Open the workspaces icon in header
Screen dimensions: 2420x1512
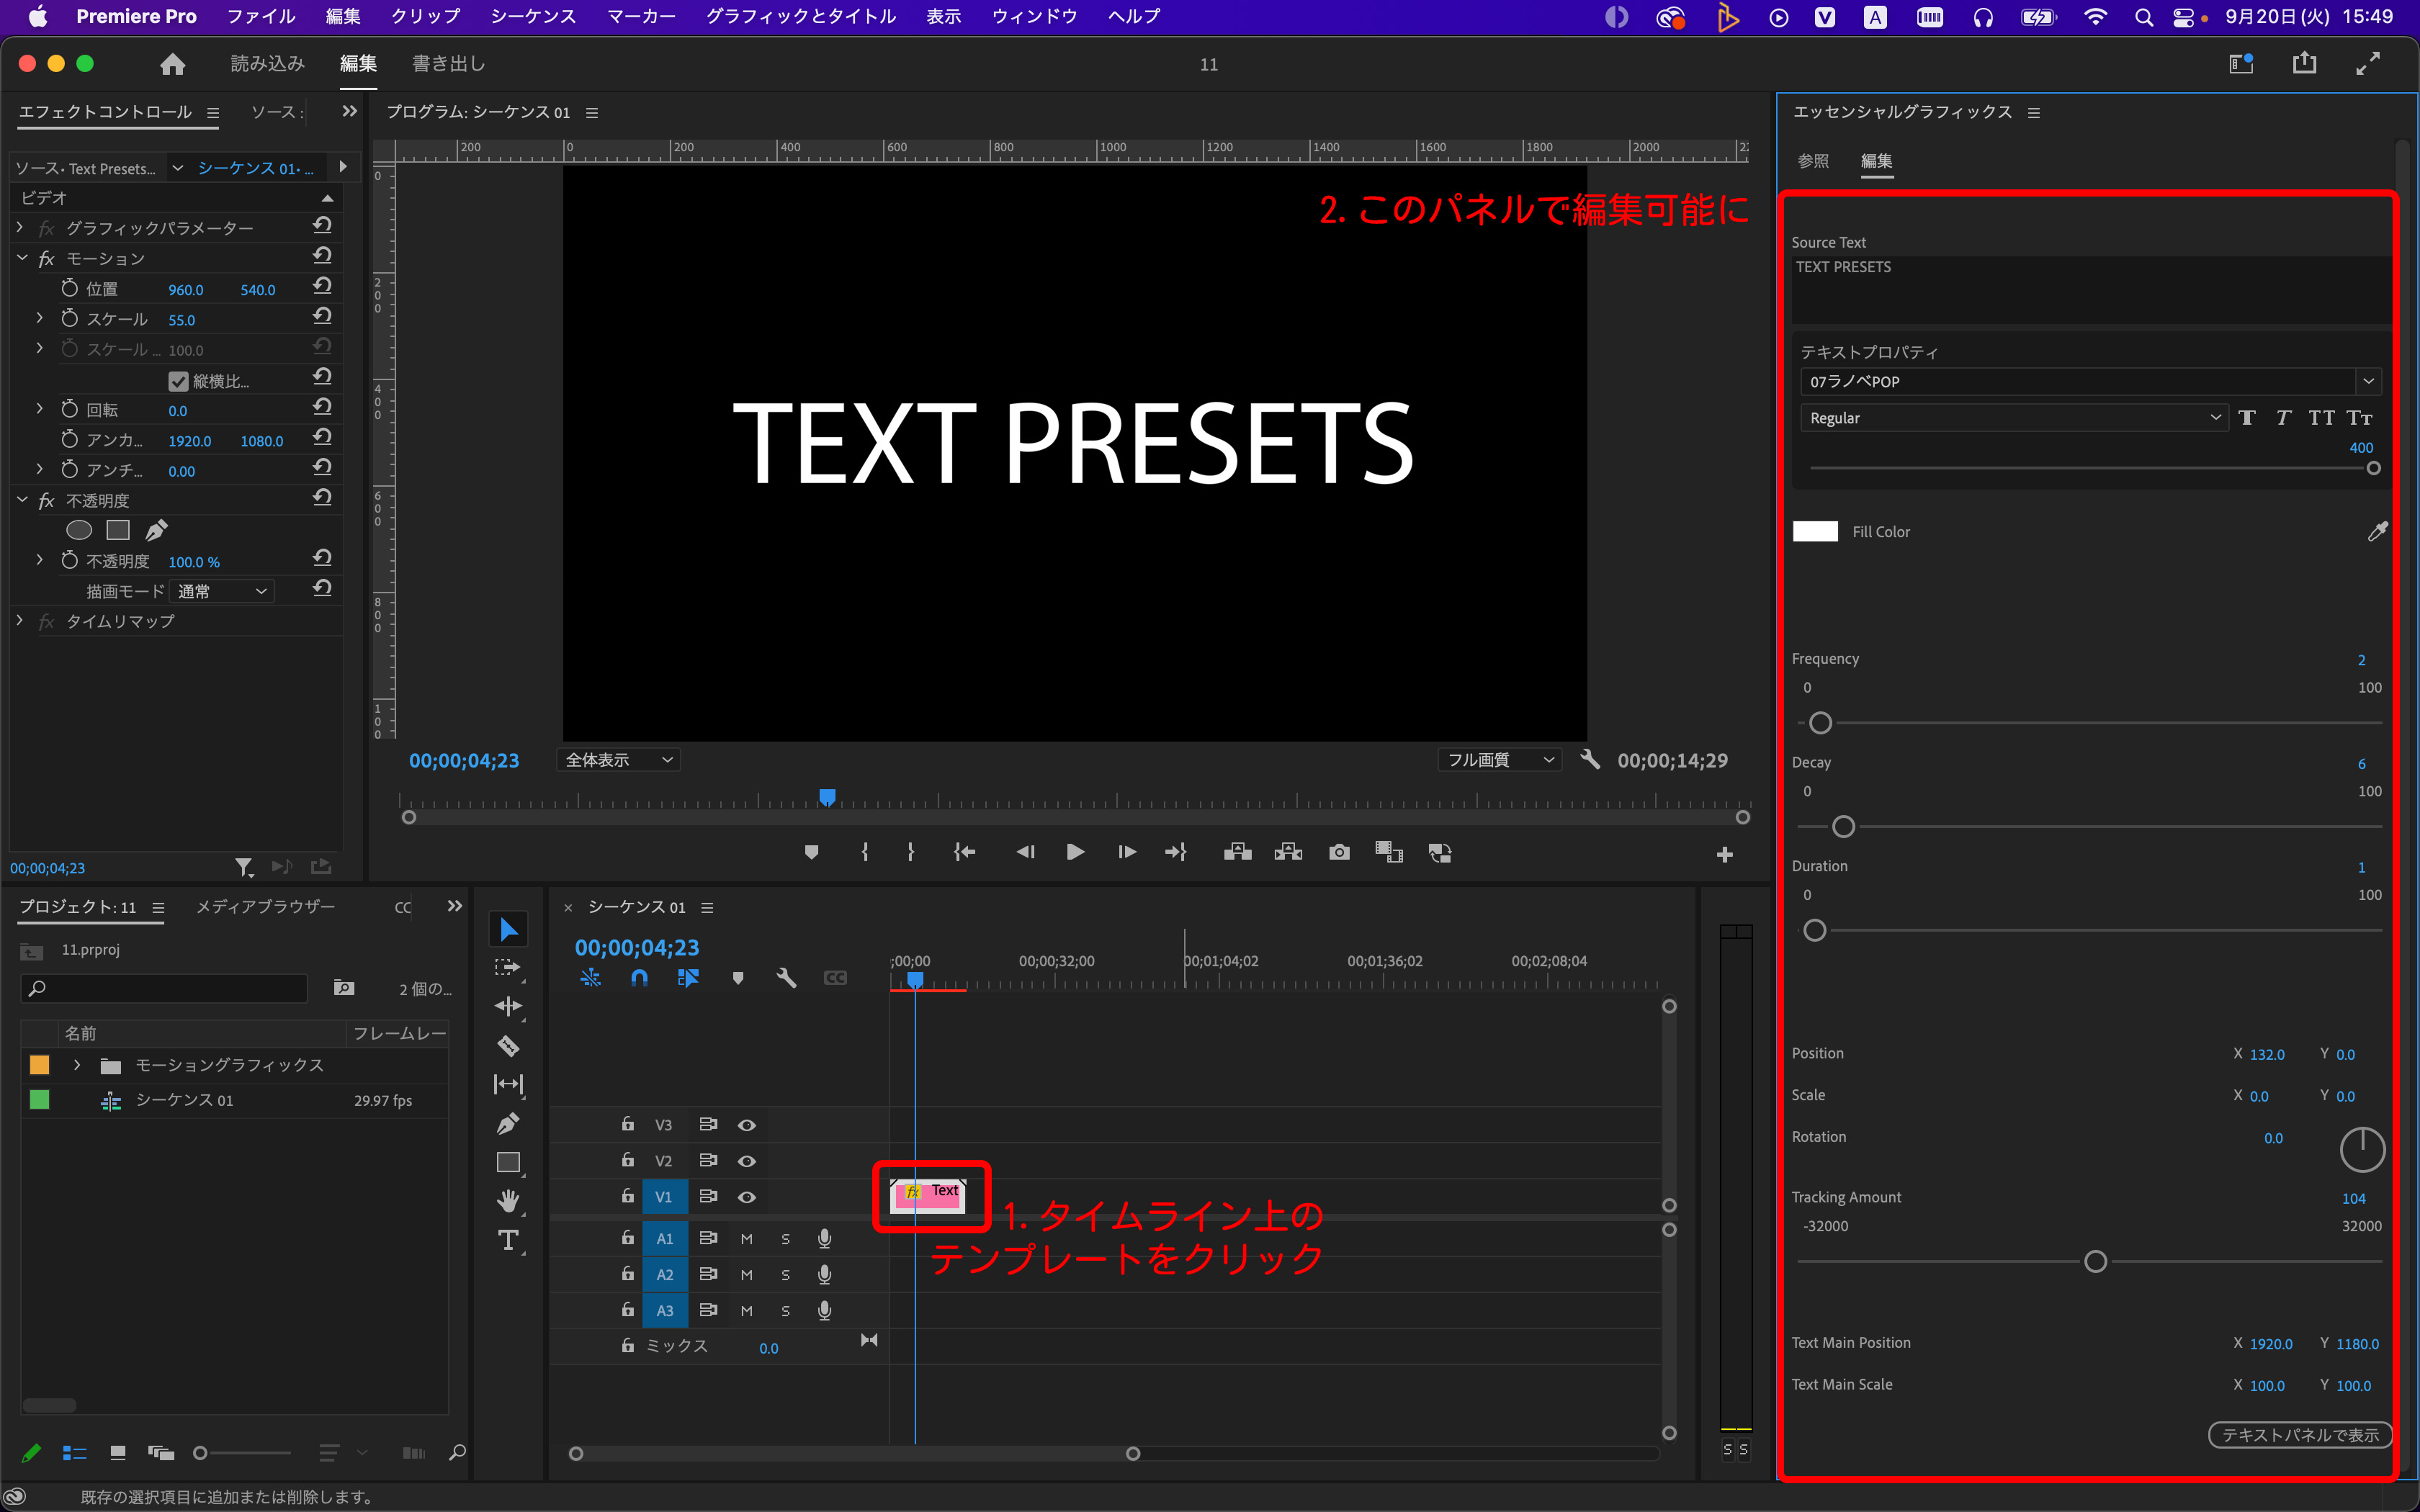tap(2241, 64)
